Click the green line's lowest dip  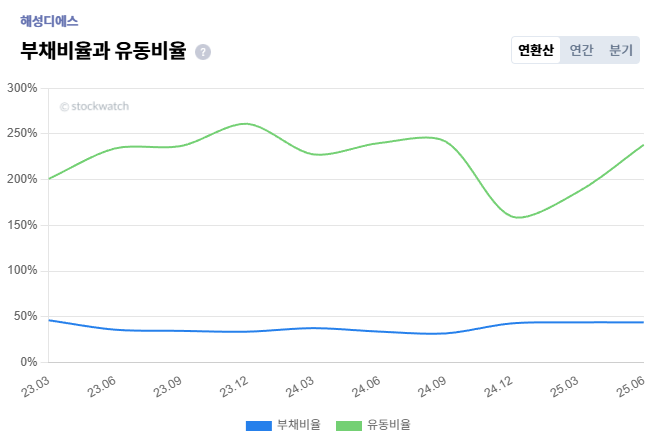(x=519, y=217)
